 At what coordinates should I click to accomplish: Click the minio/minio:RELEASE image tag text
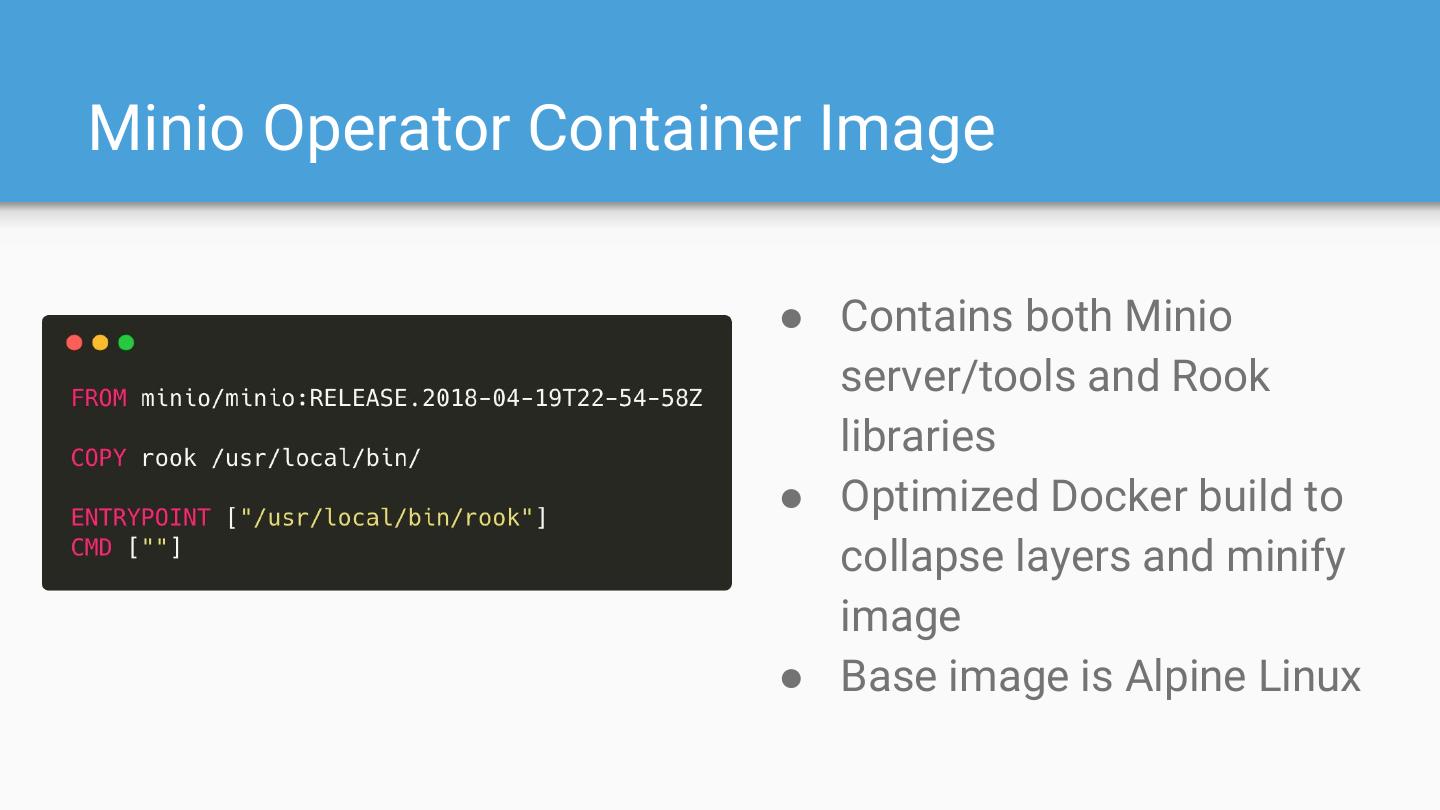tap(421, 398)
